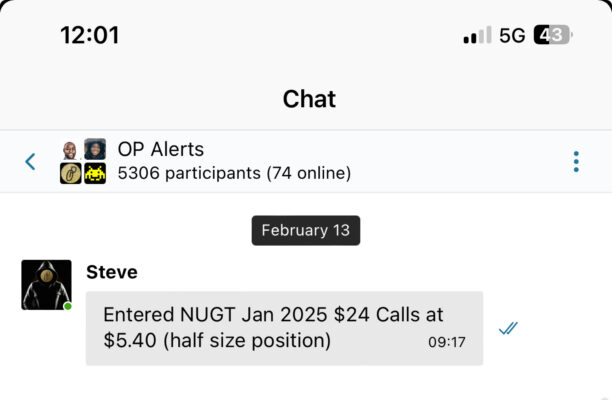The width and height of the screenshot is (612, 400).
Task: Click the February 13 date badge
Action: 305,230
